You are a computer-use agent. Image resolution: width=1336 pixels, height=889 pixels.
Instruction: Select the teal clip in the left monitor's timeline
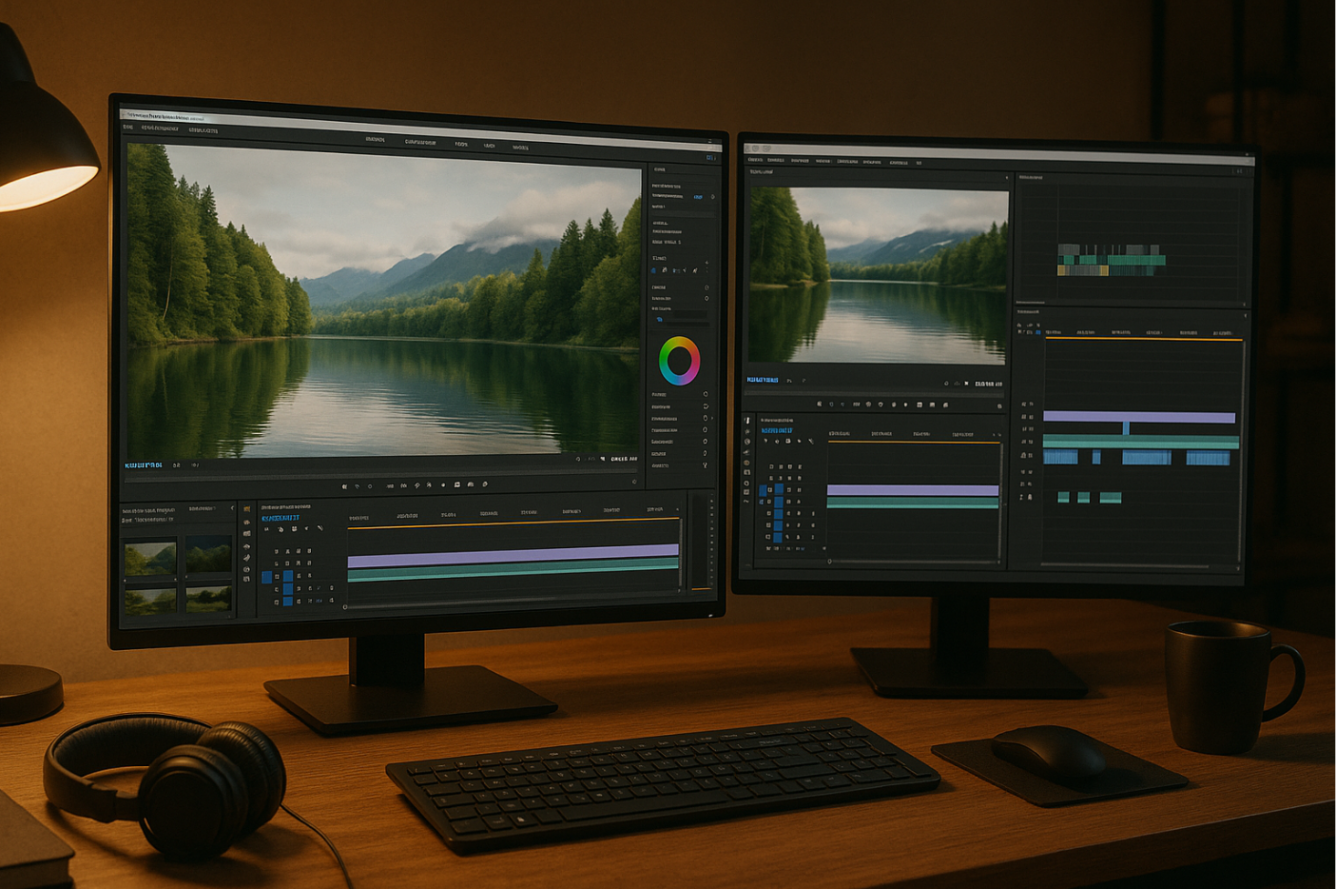513,570
